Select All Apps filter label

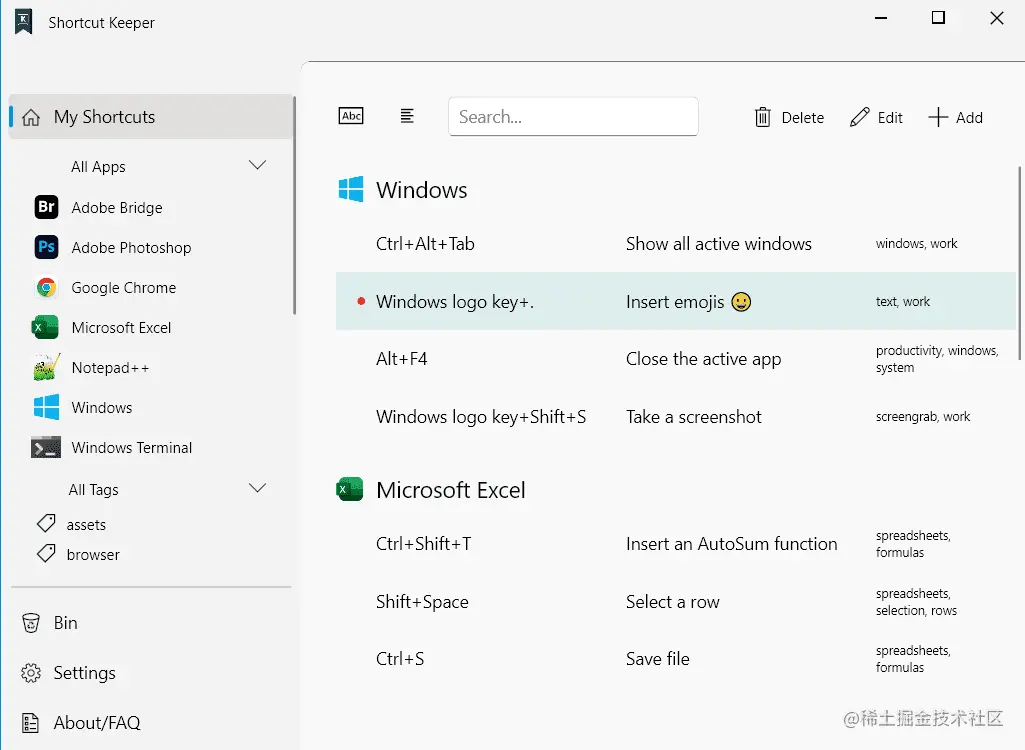[98, 167]
